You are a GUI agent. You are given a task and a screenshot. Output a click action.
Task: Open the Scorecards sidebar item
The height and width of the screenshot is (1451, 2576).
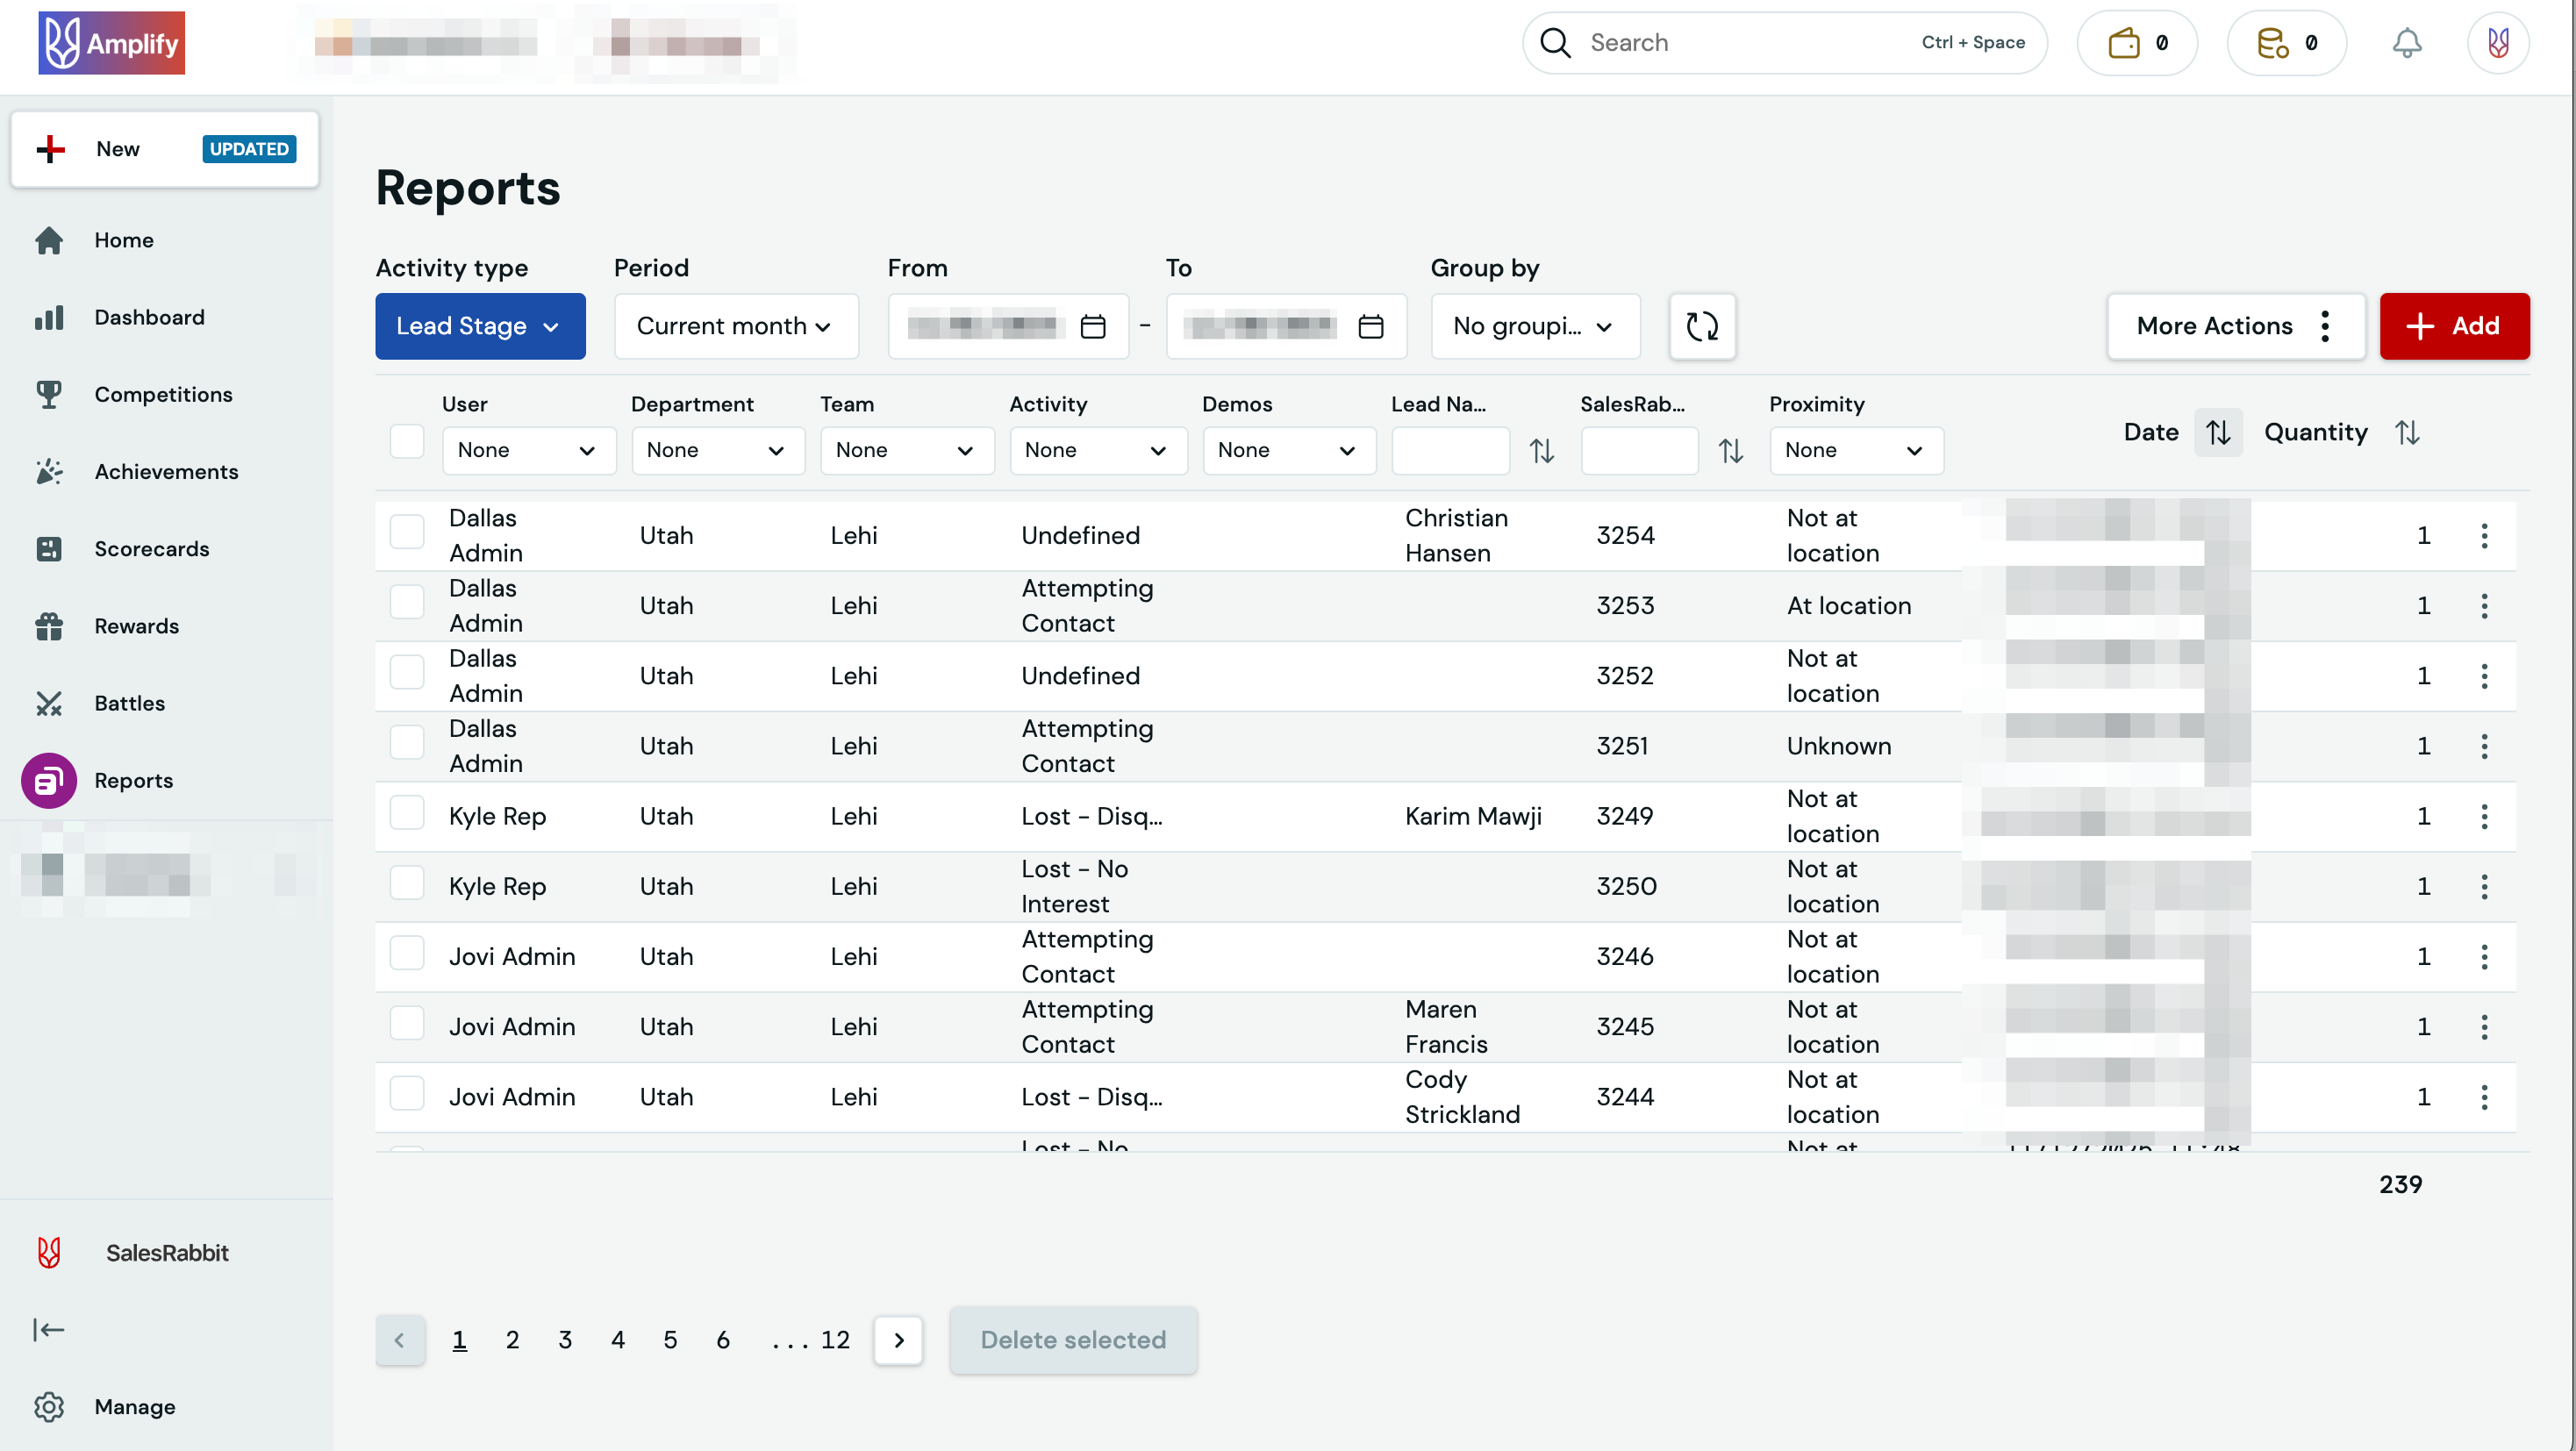[x=151, y=548]
